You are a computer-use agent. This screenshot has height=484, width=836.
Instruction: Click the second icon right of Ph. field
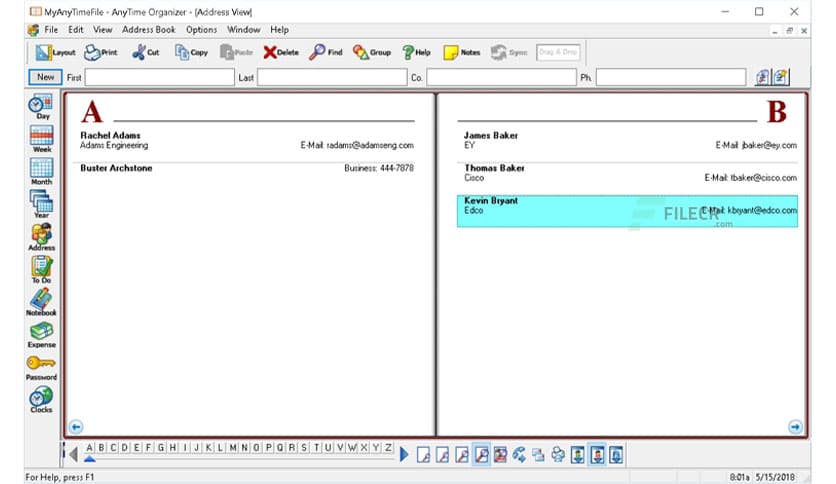pos(781,77)
